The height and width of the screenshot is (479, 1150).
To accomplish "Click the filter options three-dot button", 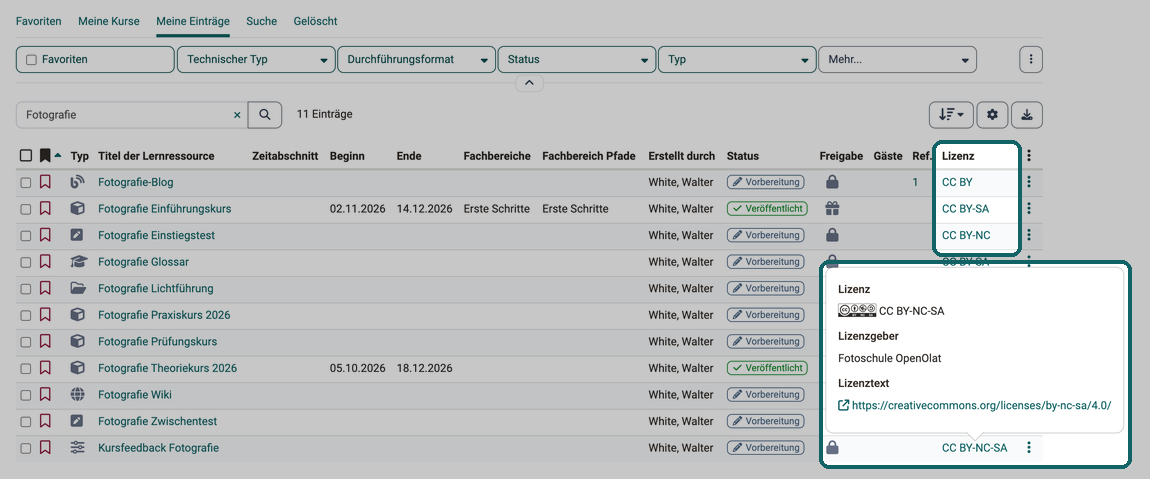I will tap(1031, 59).
